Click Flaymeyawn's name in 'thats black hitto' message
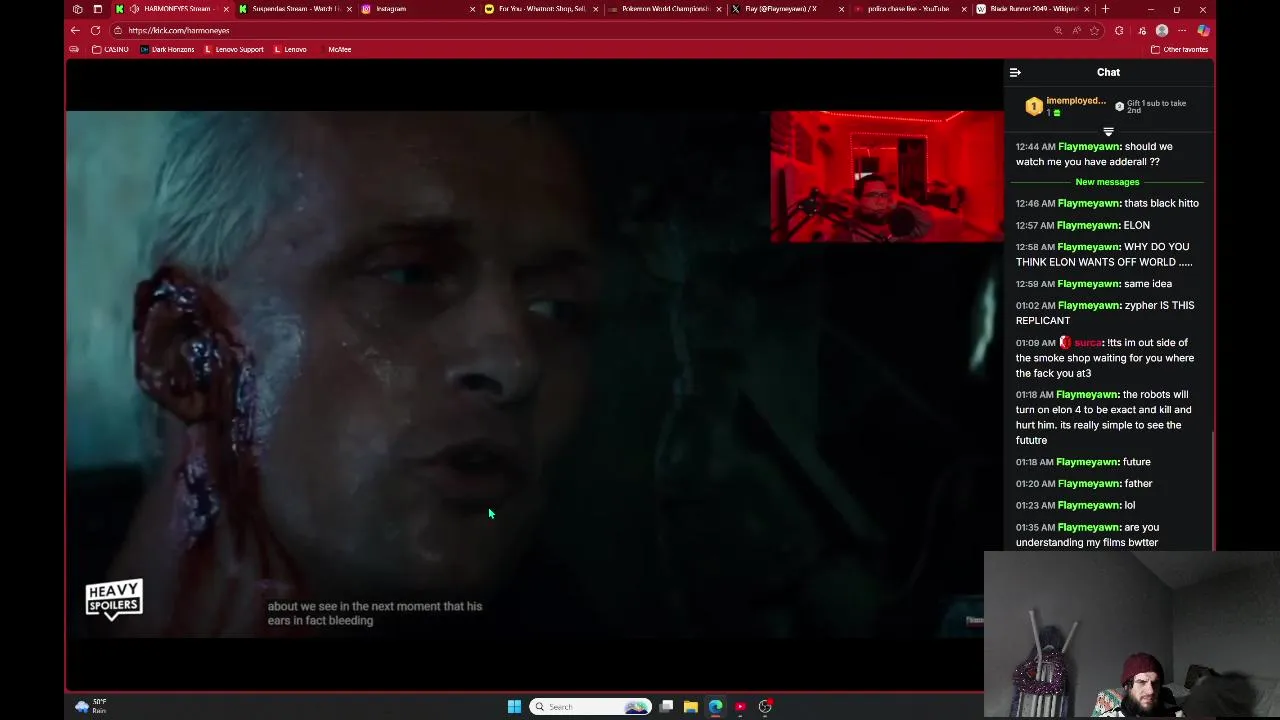 pos(1088,203)
